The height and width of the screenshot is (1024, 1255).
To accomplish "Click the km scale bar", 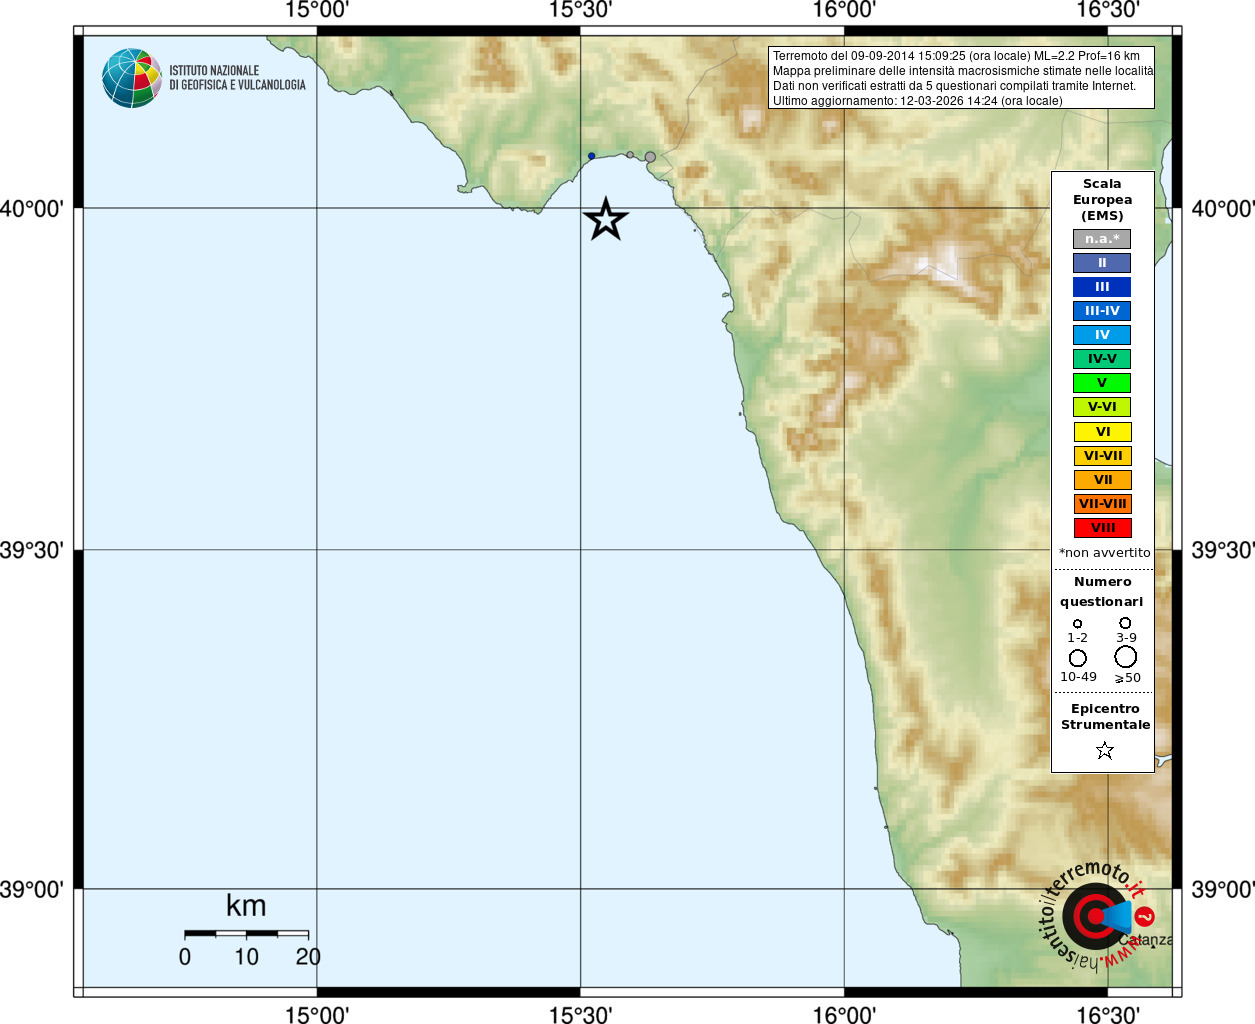I will tap(246, 934).
